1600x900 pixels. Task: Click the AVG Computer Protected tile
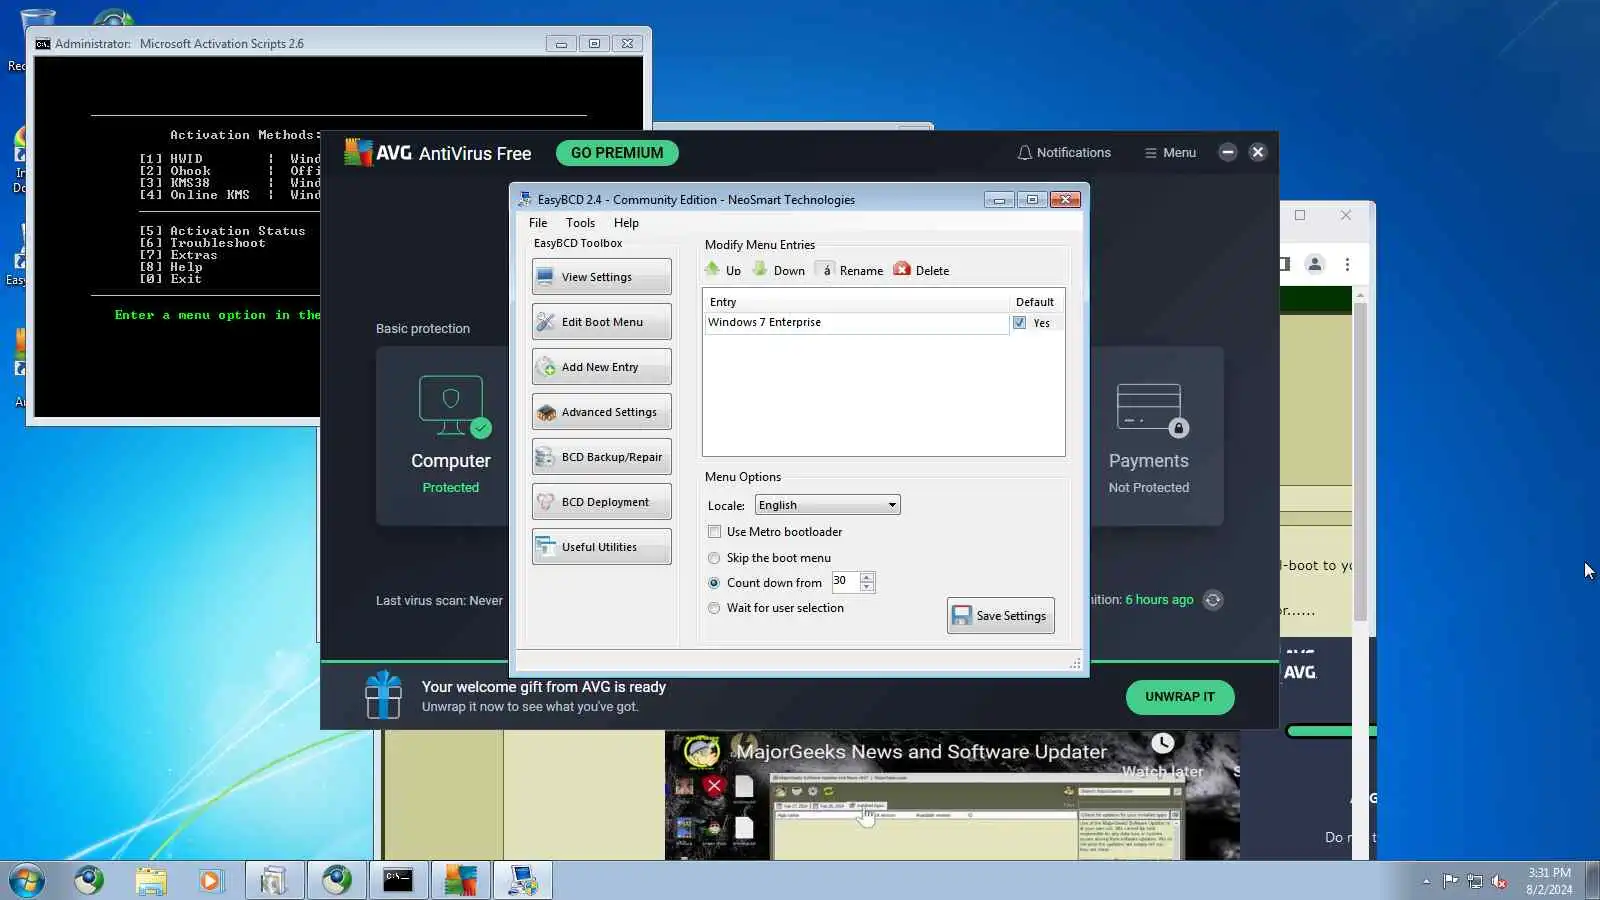click(x=443, y=436)
